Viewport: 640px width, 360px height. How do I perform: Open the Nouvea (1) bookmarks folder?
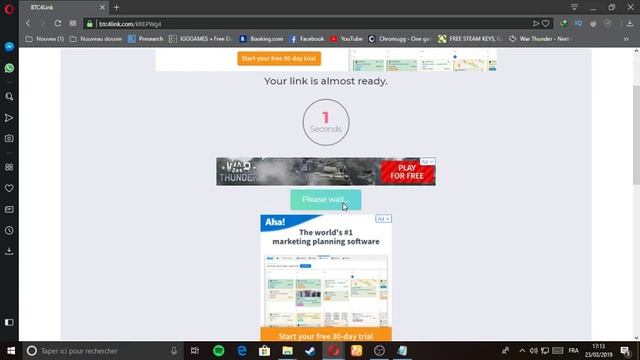tap(44, 39)
